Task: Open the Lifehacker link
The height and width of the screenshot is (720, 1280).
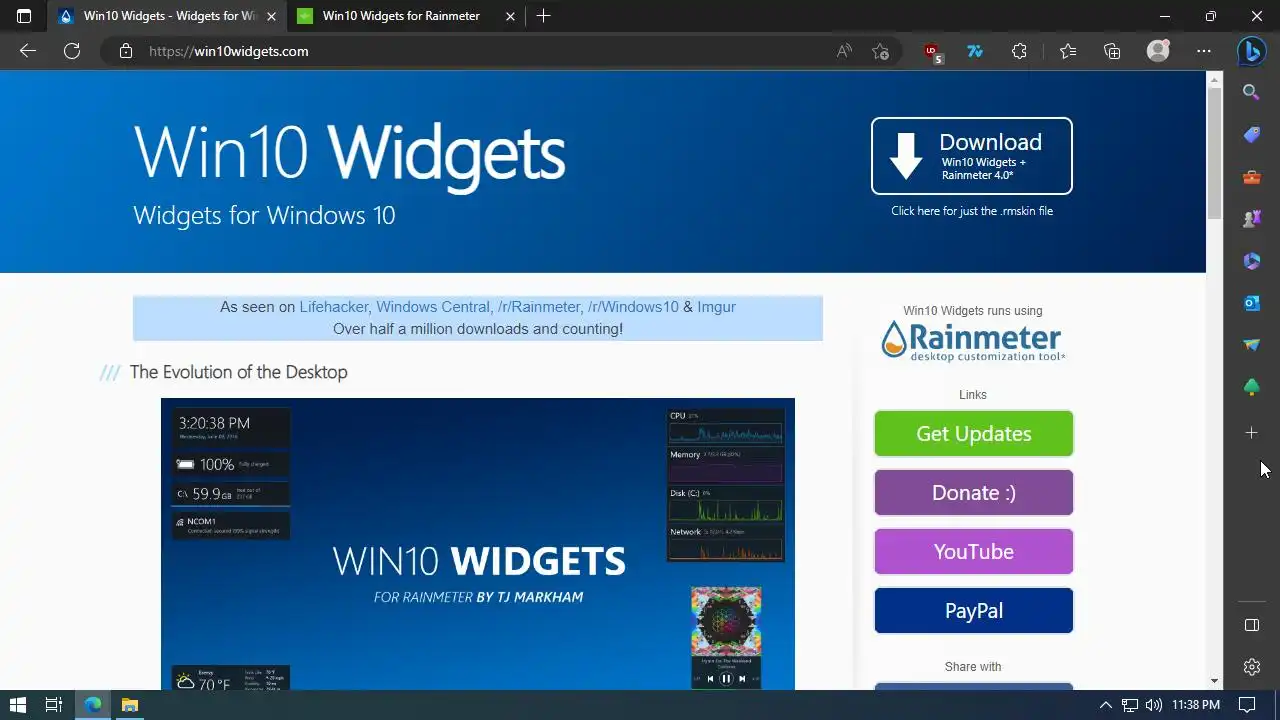Action: [x=334, y=307]
